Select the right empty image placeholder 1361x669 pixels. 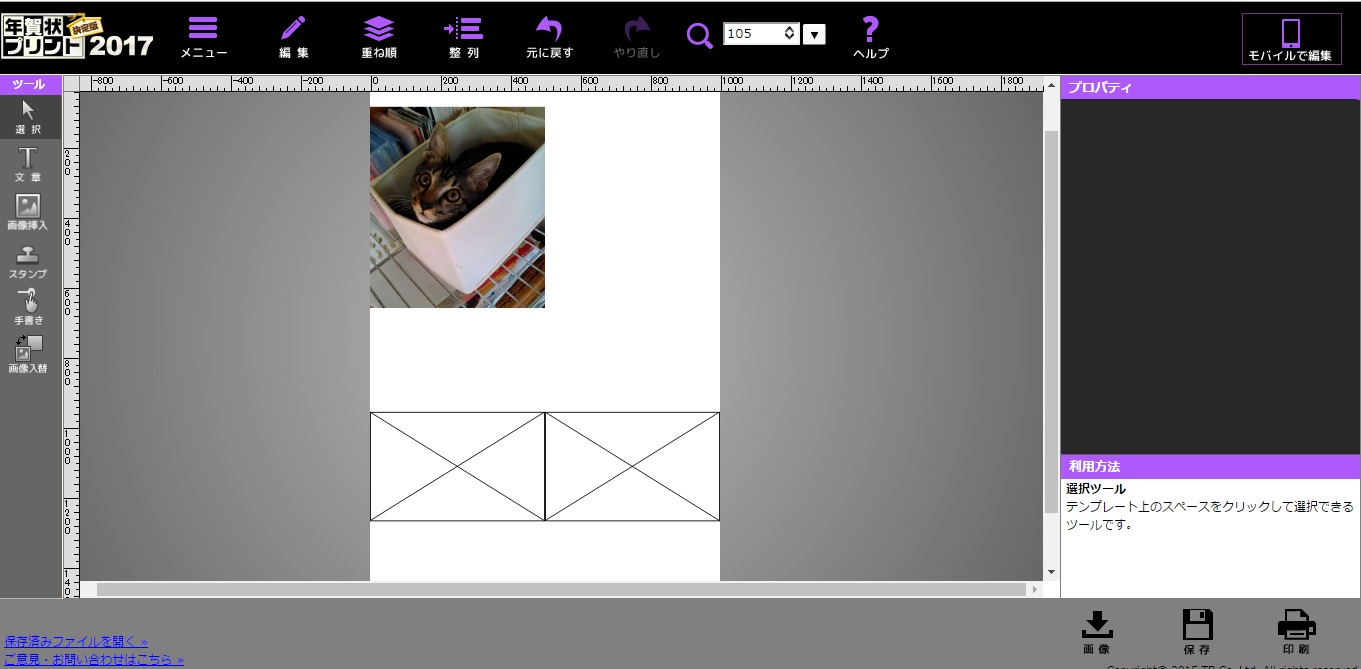click(632, 466)
